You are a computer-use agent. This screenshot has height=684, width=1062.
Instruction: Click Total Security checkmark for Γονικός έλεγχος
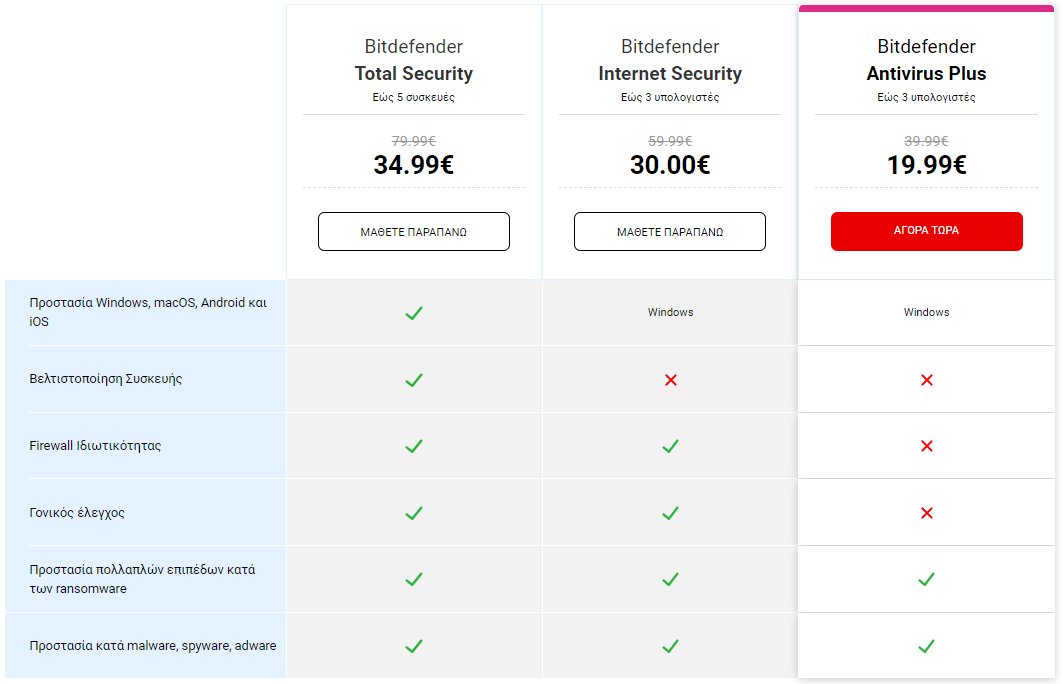(413, 513)
